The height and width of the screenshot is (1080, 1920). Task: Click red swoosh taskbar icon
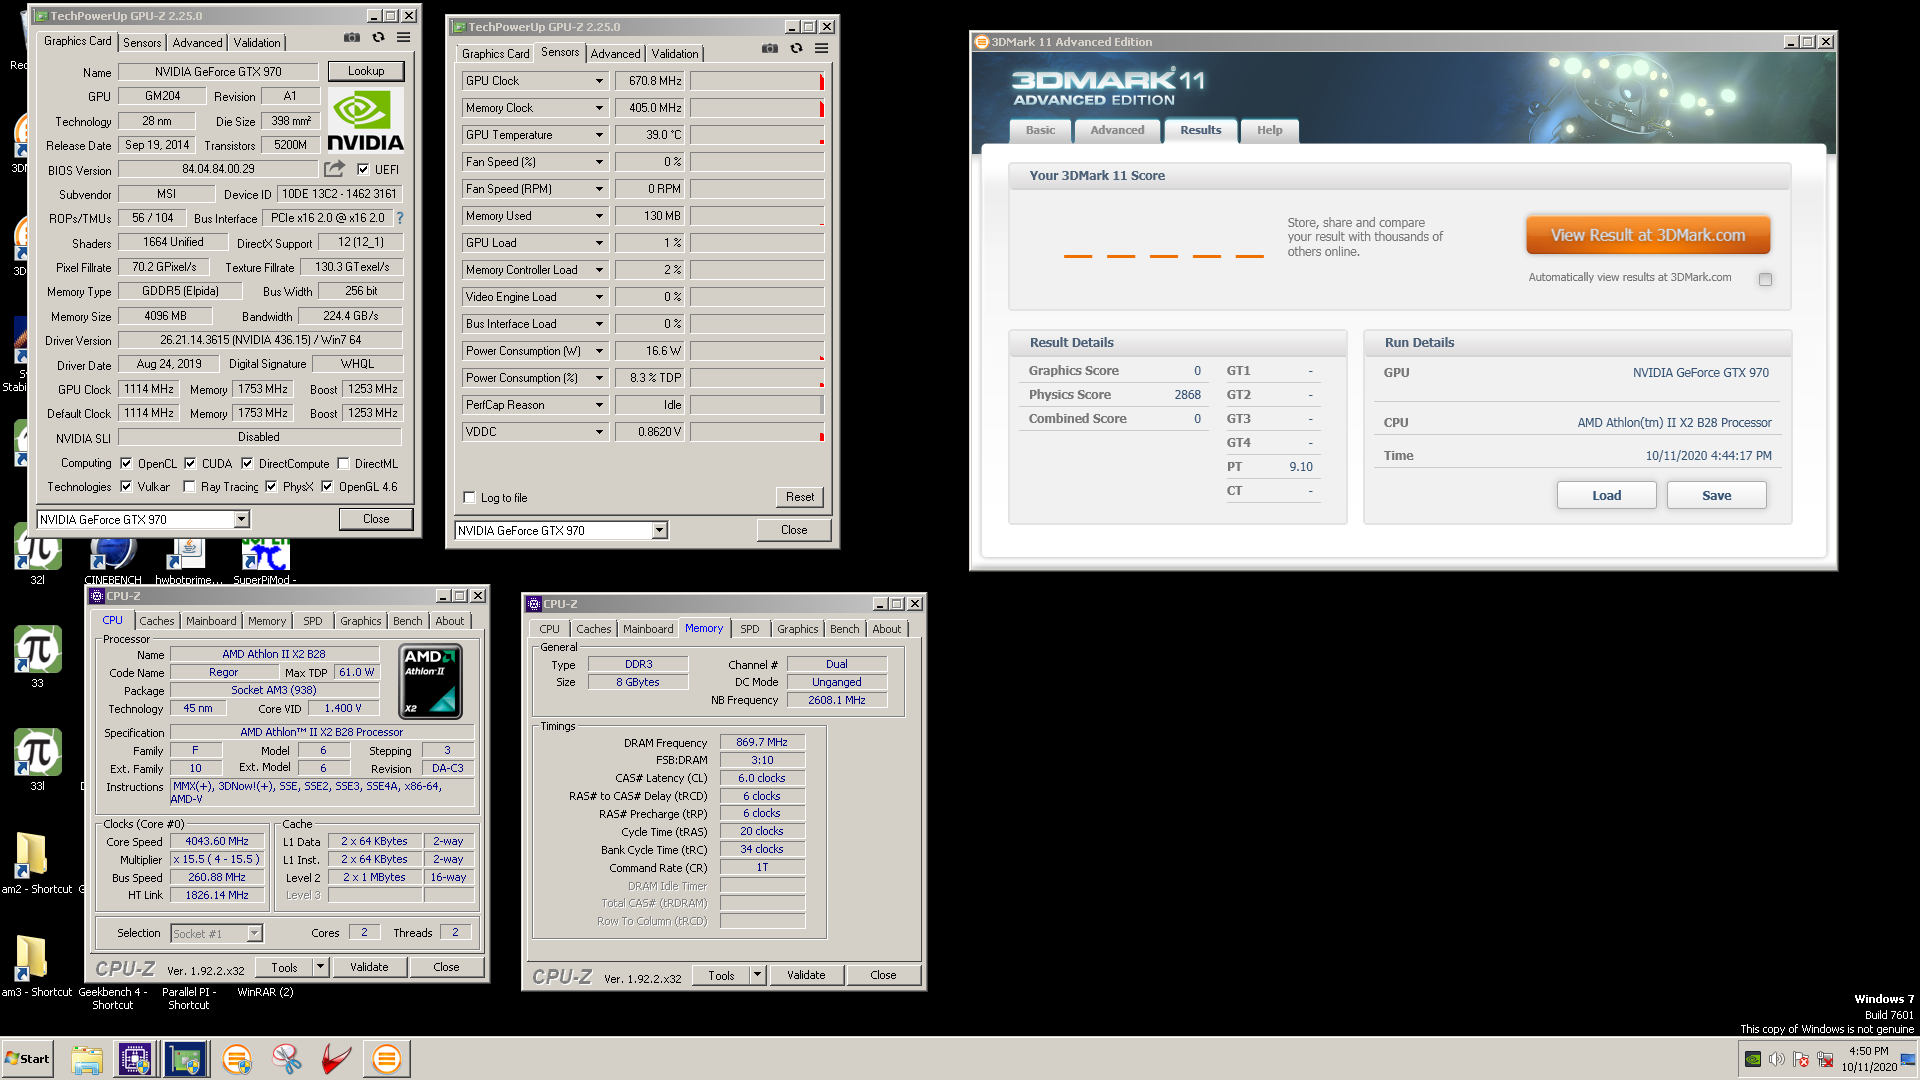(336, 1059)
